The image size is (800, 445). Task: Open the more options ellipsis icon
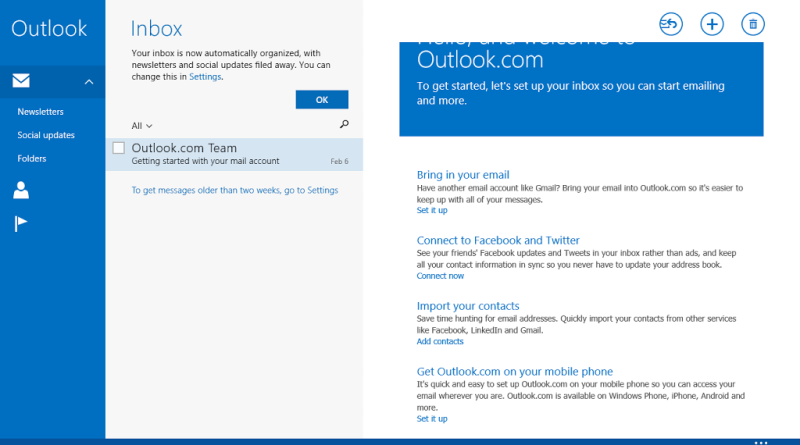[761, 440]
